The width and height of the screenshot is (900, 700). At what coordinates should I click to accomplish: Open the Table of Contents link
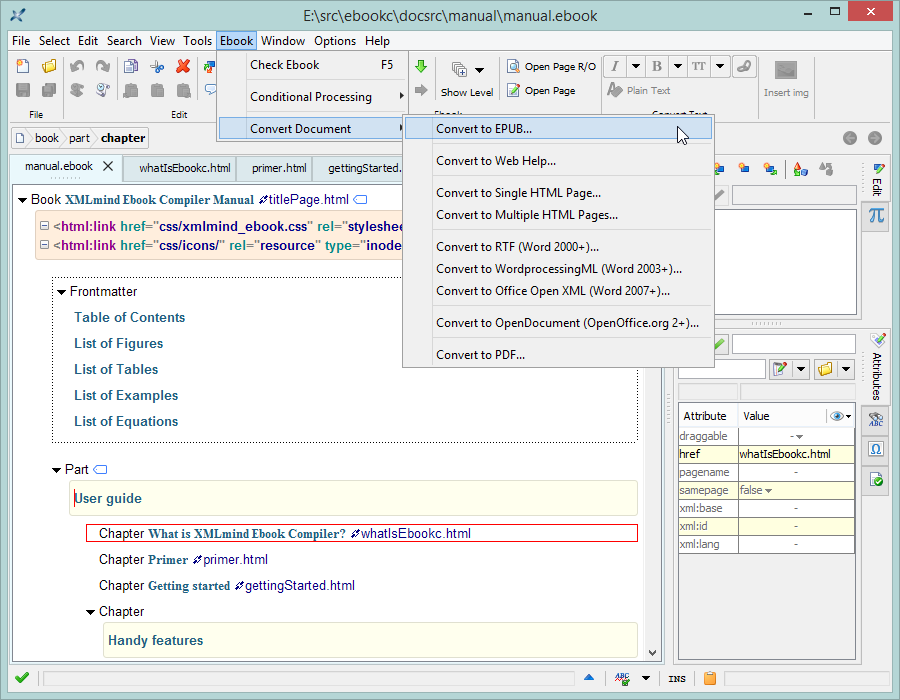pos(130,318)
